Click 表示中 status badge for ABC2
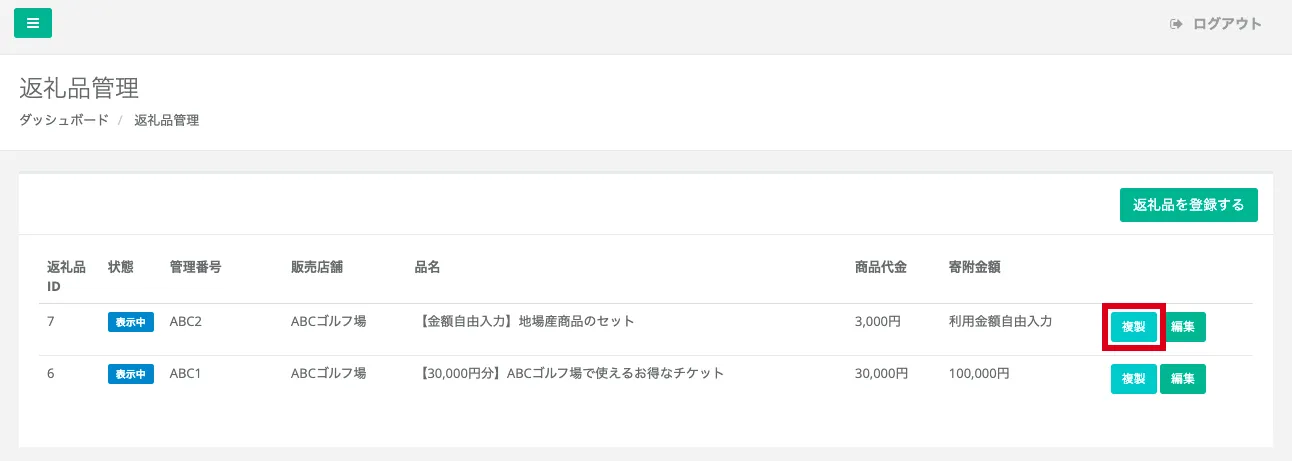This screenshot has height=461, width=1292. pos(131,322)
